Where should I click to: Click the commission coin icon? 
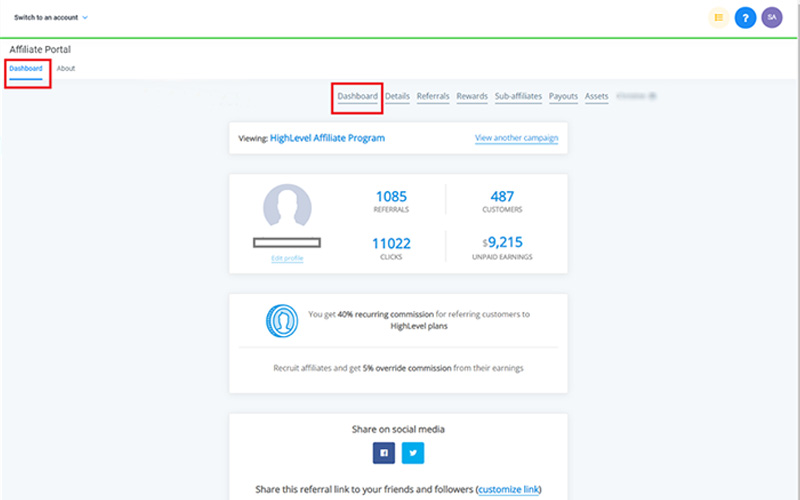coord(282,321)
